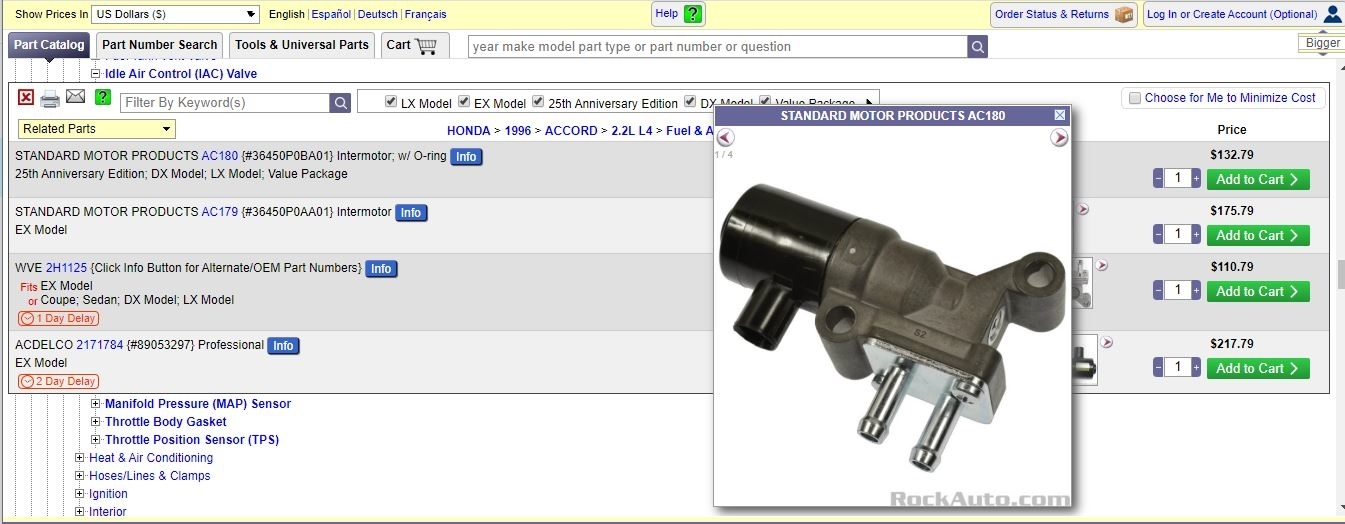Switch to the Part Catalog tab
Screen dimensions: 1345x524
tap(49, 45)
